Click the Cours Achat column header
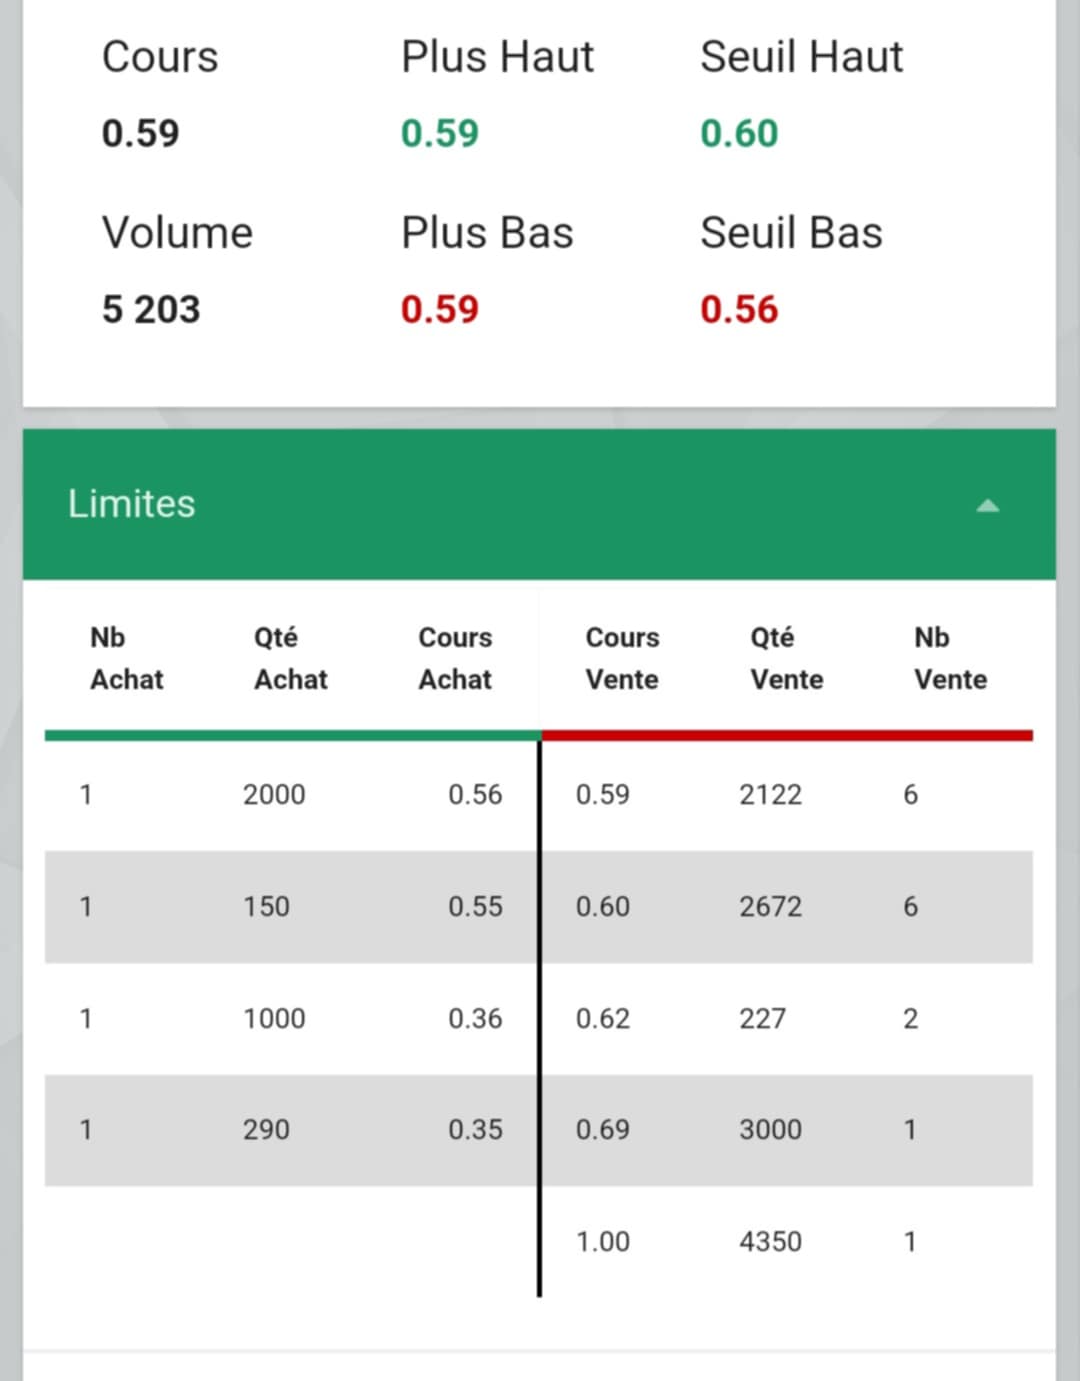 pos(455,658)
